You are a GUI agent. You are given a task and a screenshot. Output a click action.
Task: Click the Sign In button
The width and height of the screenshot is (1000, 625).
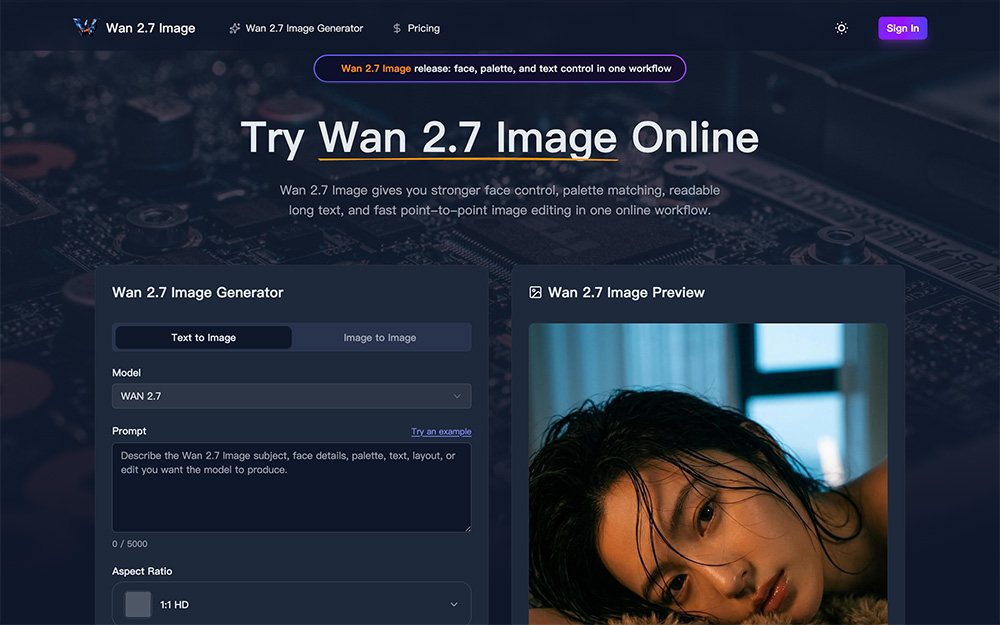click(902, 28)
